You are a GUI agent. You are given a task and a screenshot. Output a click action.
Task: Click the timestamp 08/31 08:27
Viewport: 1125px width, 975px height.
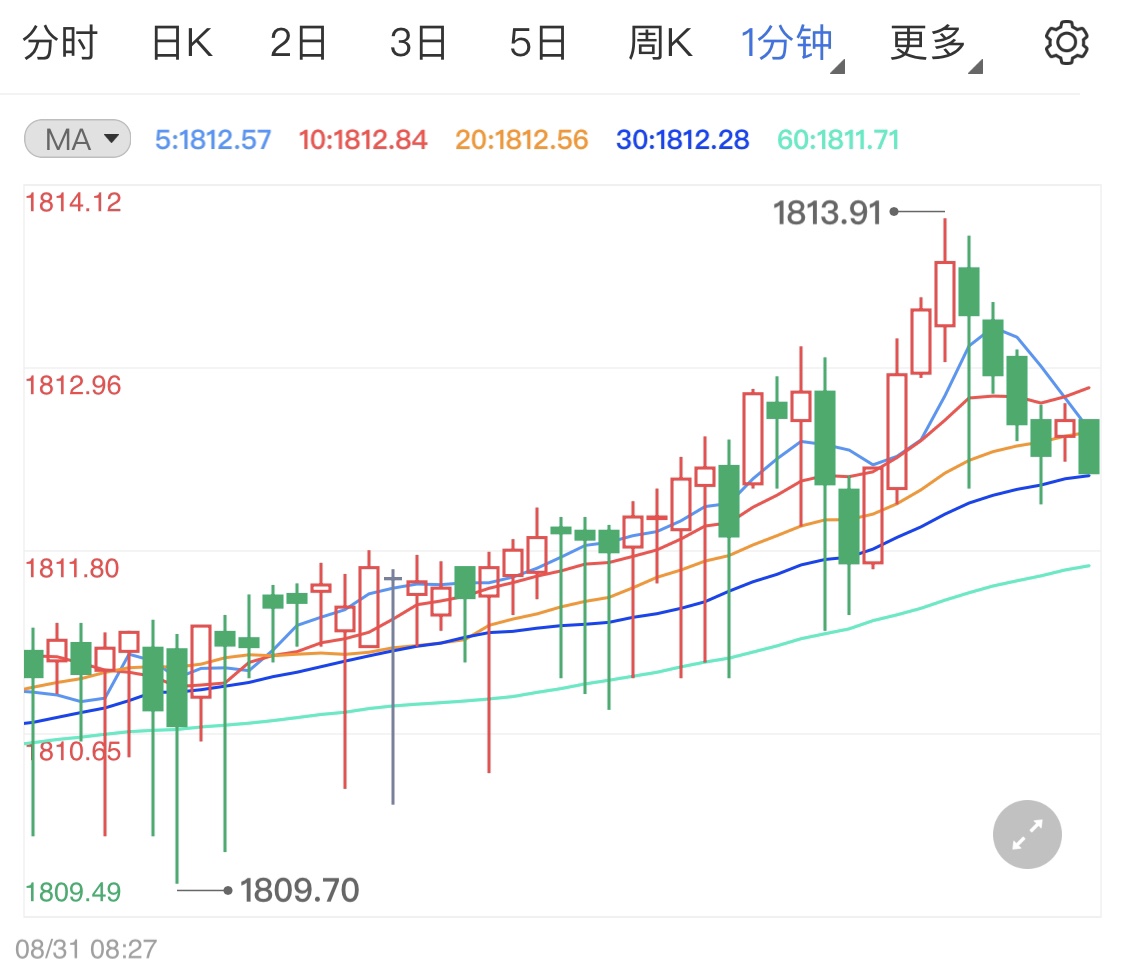86,949
